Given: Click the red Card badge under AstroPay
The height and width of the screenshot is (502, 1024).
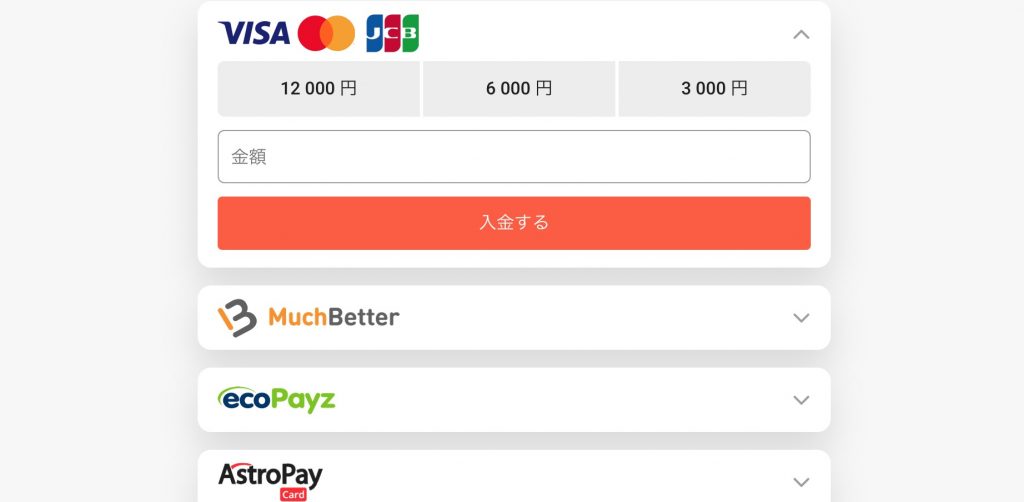Looking at the screenshot, I should click(x=293, y=495).
